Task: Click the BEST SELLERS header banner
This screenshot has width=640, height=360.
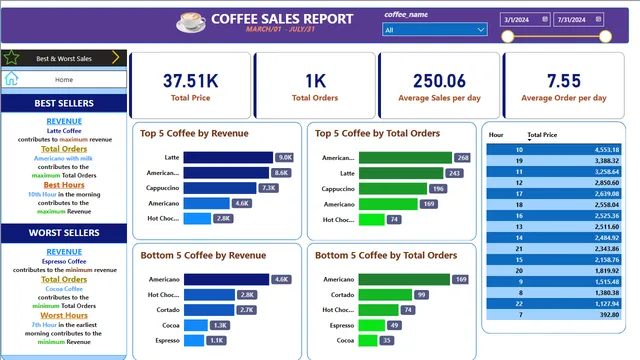Action: [x=64, y=103]
